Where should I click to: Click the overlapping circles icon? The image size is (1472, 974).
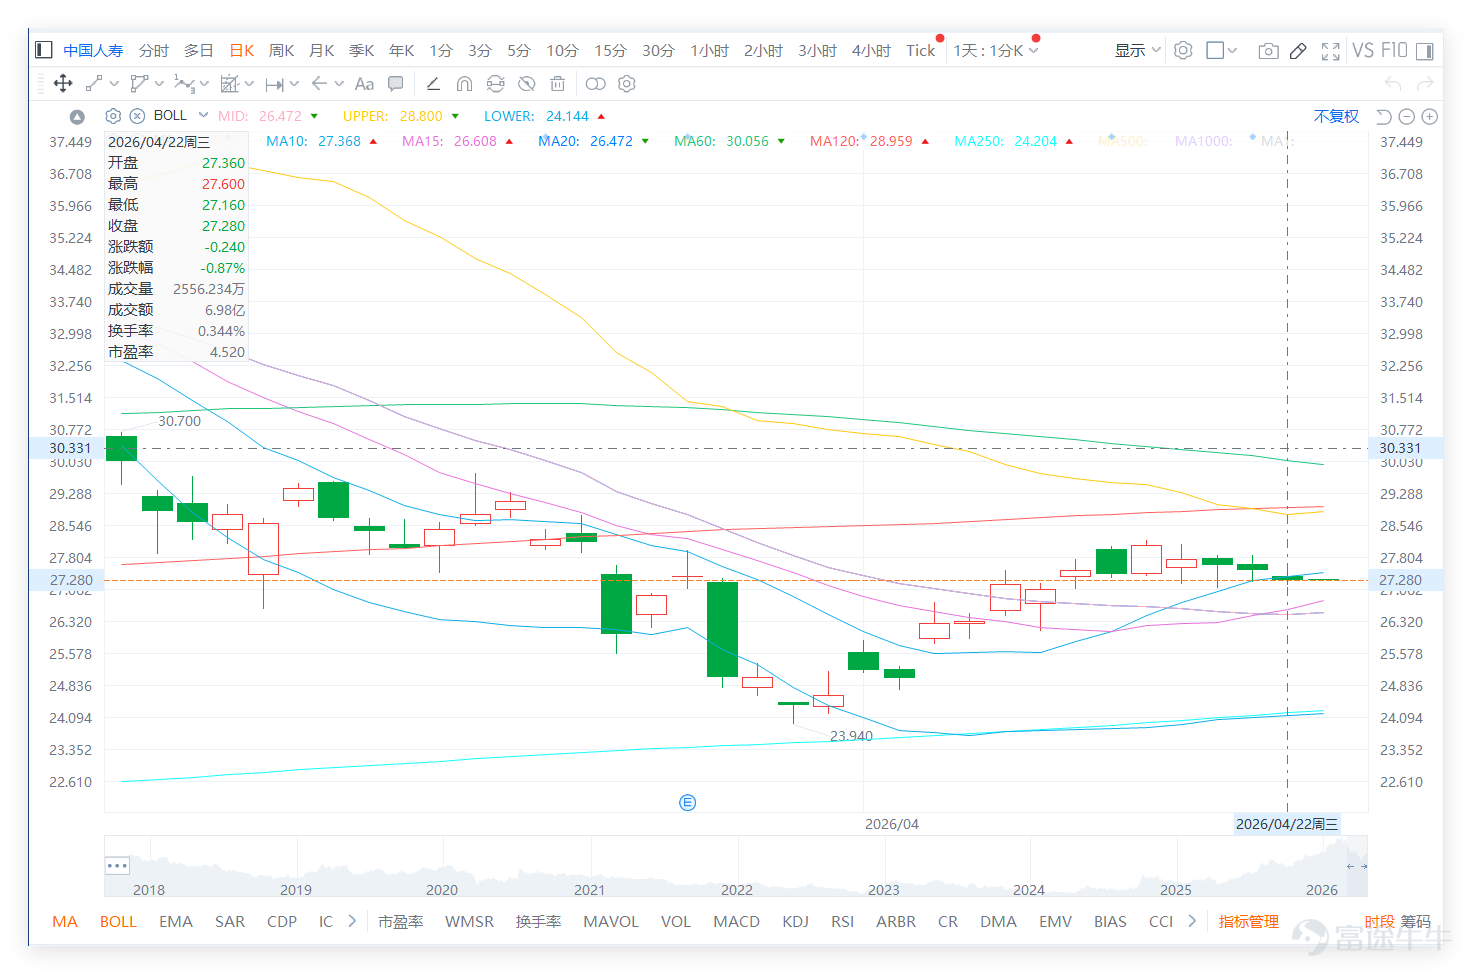(595, 84)
